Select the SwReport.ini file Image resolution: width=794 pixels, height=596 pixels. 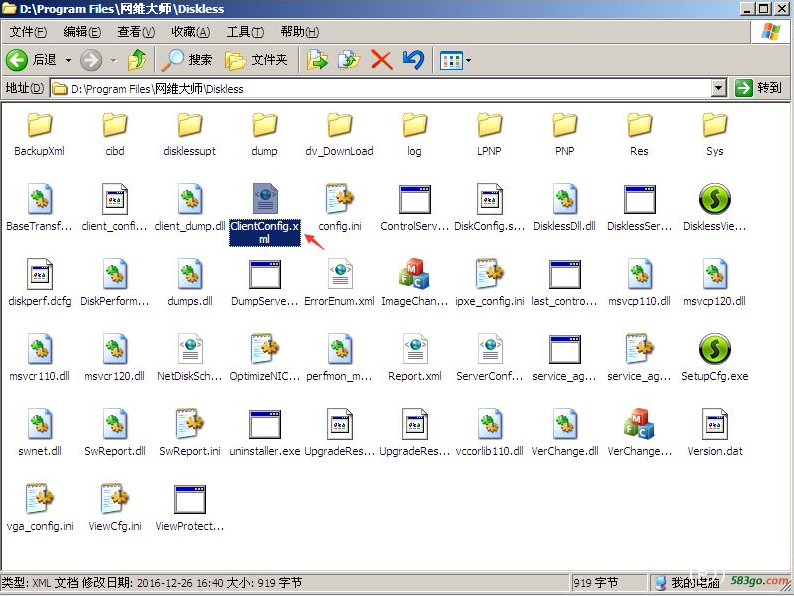190,433
